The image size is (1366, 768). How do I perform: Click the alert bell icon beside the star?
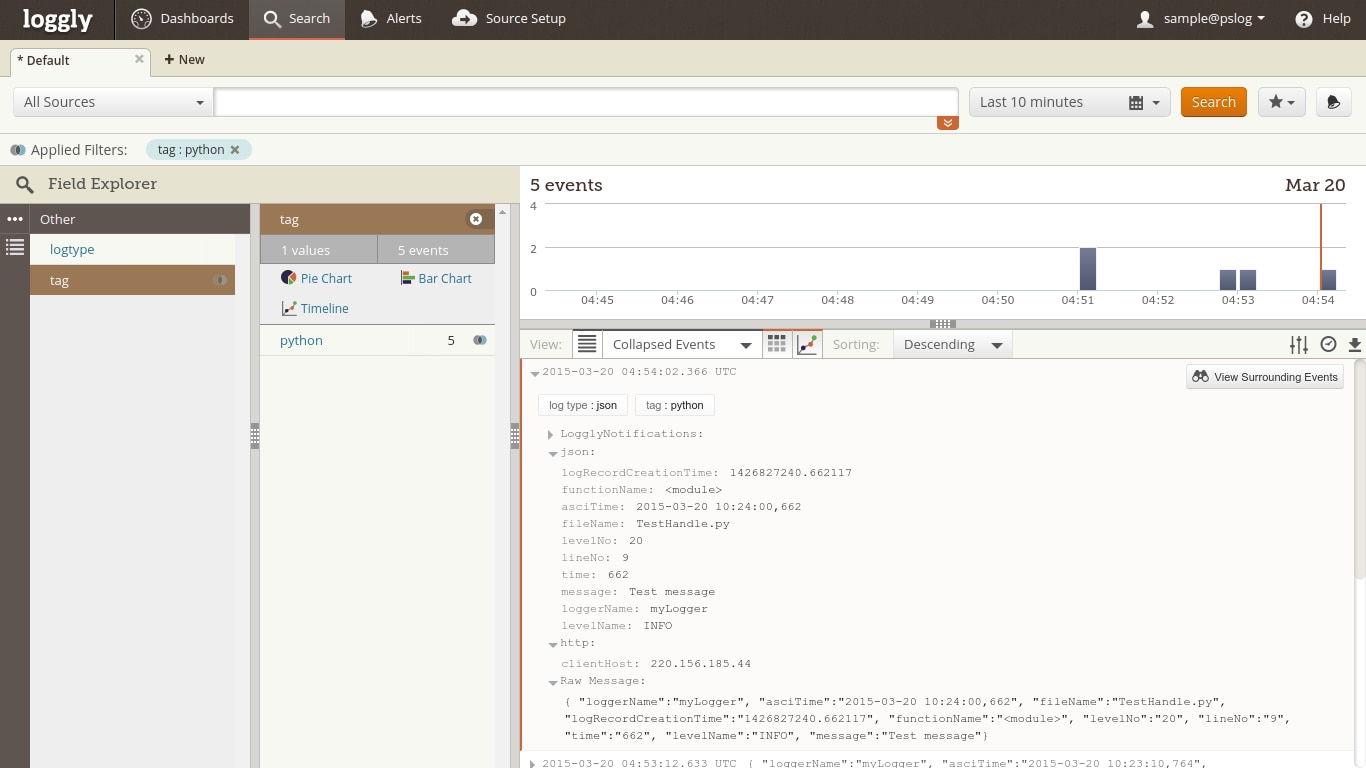coord(1333,102)
